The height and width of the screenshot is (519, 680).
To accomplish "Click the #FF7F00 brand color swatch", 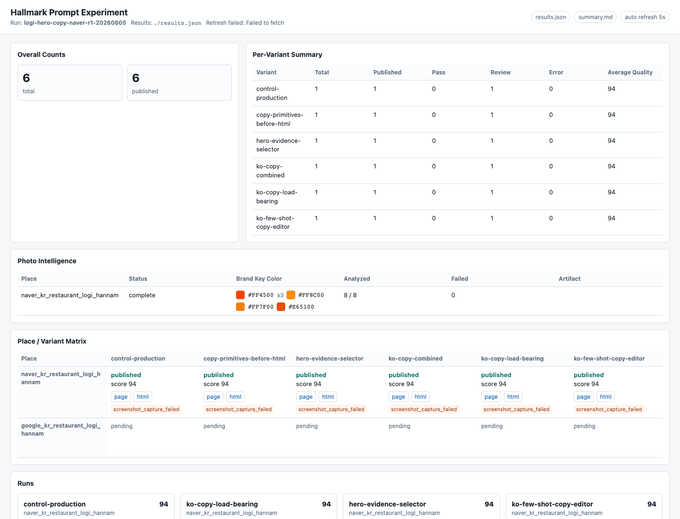I will pos(240,307).
